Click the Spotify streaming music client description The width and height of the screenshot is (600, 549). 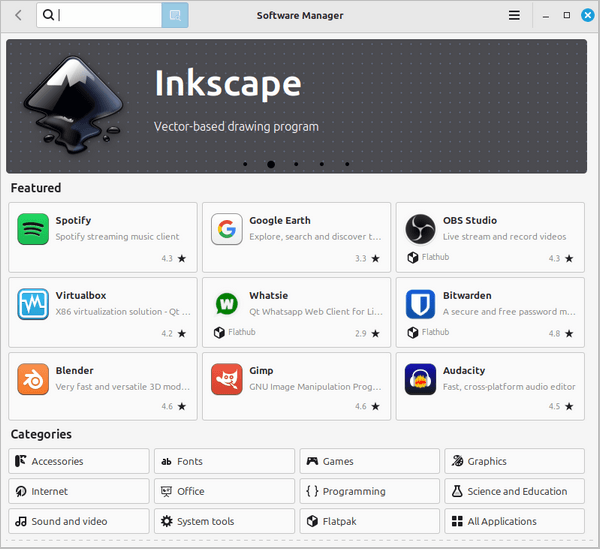[117, 236]
